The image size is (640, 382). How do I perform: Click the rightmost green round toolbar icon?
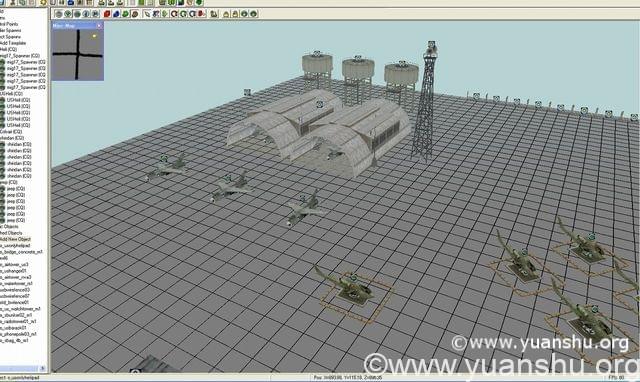(x=253, y=14)
